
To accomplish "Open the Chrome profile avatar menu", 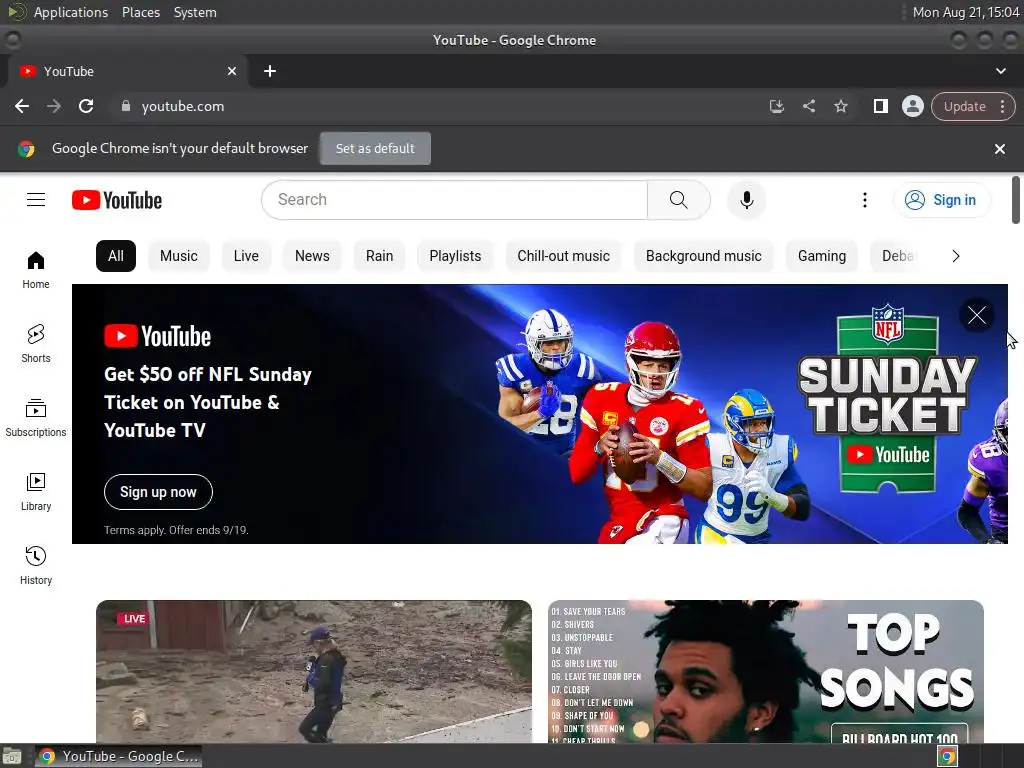I will click(912, 106).
